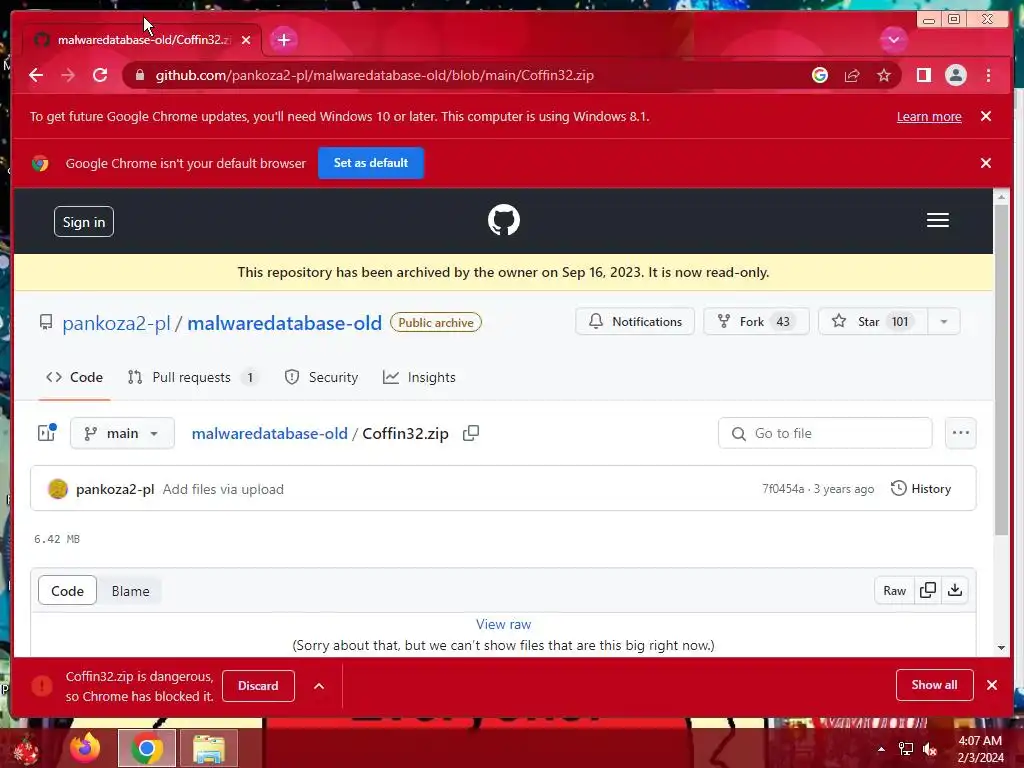The image size is (1024, 768).
Task: Open File Explorer from the taskbar
Action: pos(208,748)
